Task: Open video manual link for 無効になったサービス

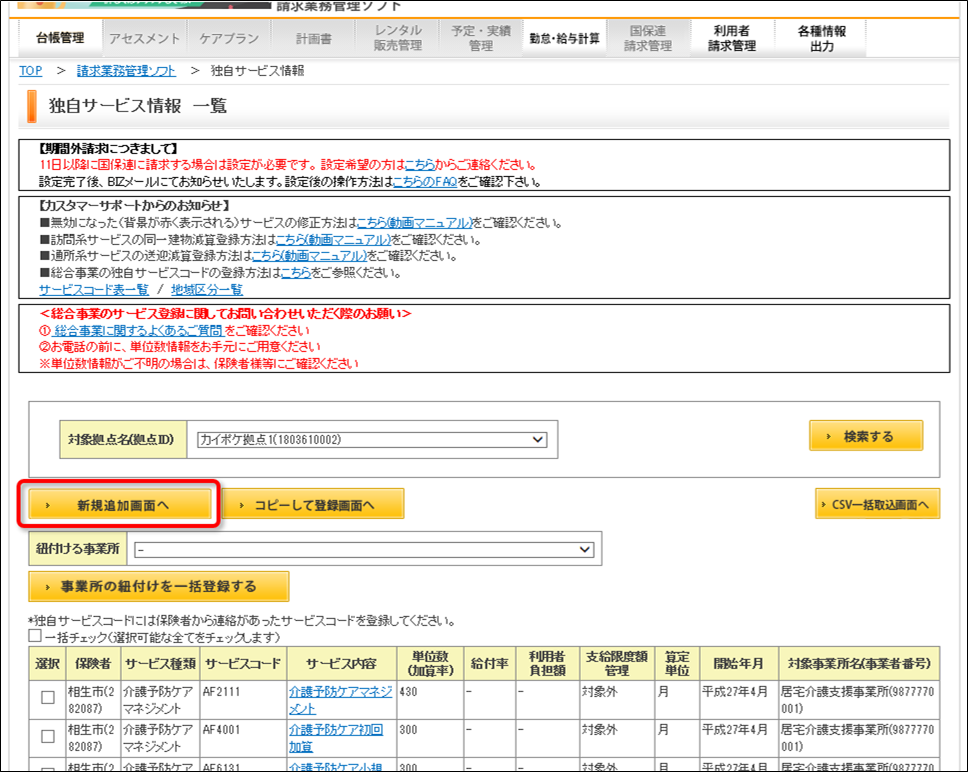Action: (415, 223)
